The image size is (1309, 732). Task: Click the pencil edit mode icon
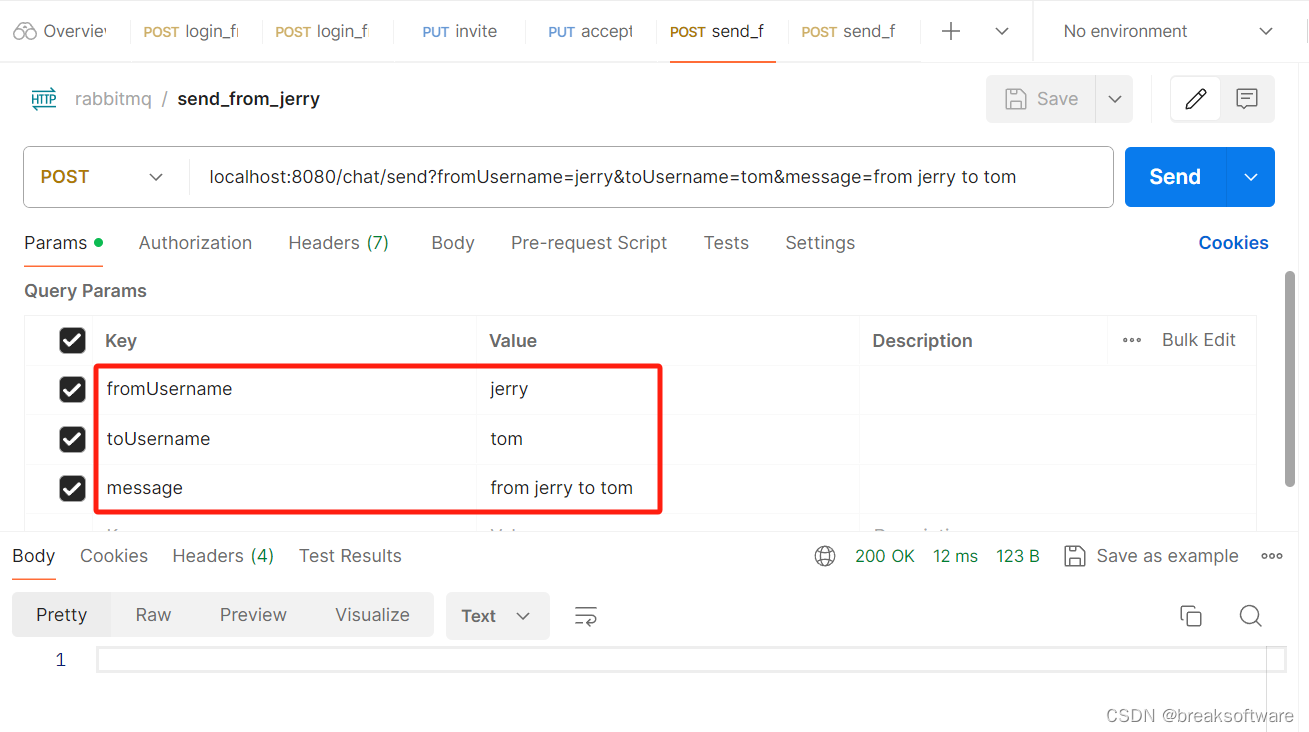[x=1195, y=99]
